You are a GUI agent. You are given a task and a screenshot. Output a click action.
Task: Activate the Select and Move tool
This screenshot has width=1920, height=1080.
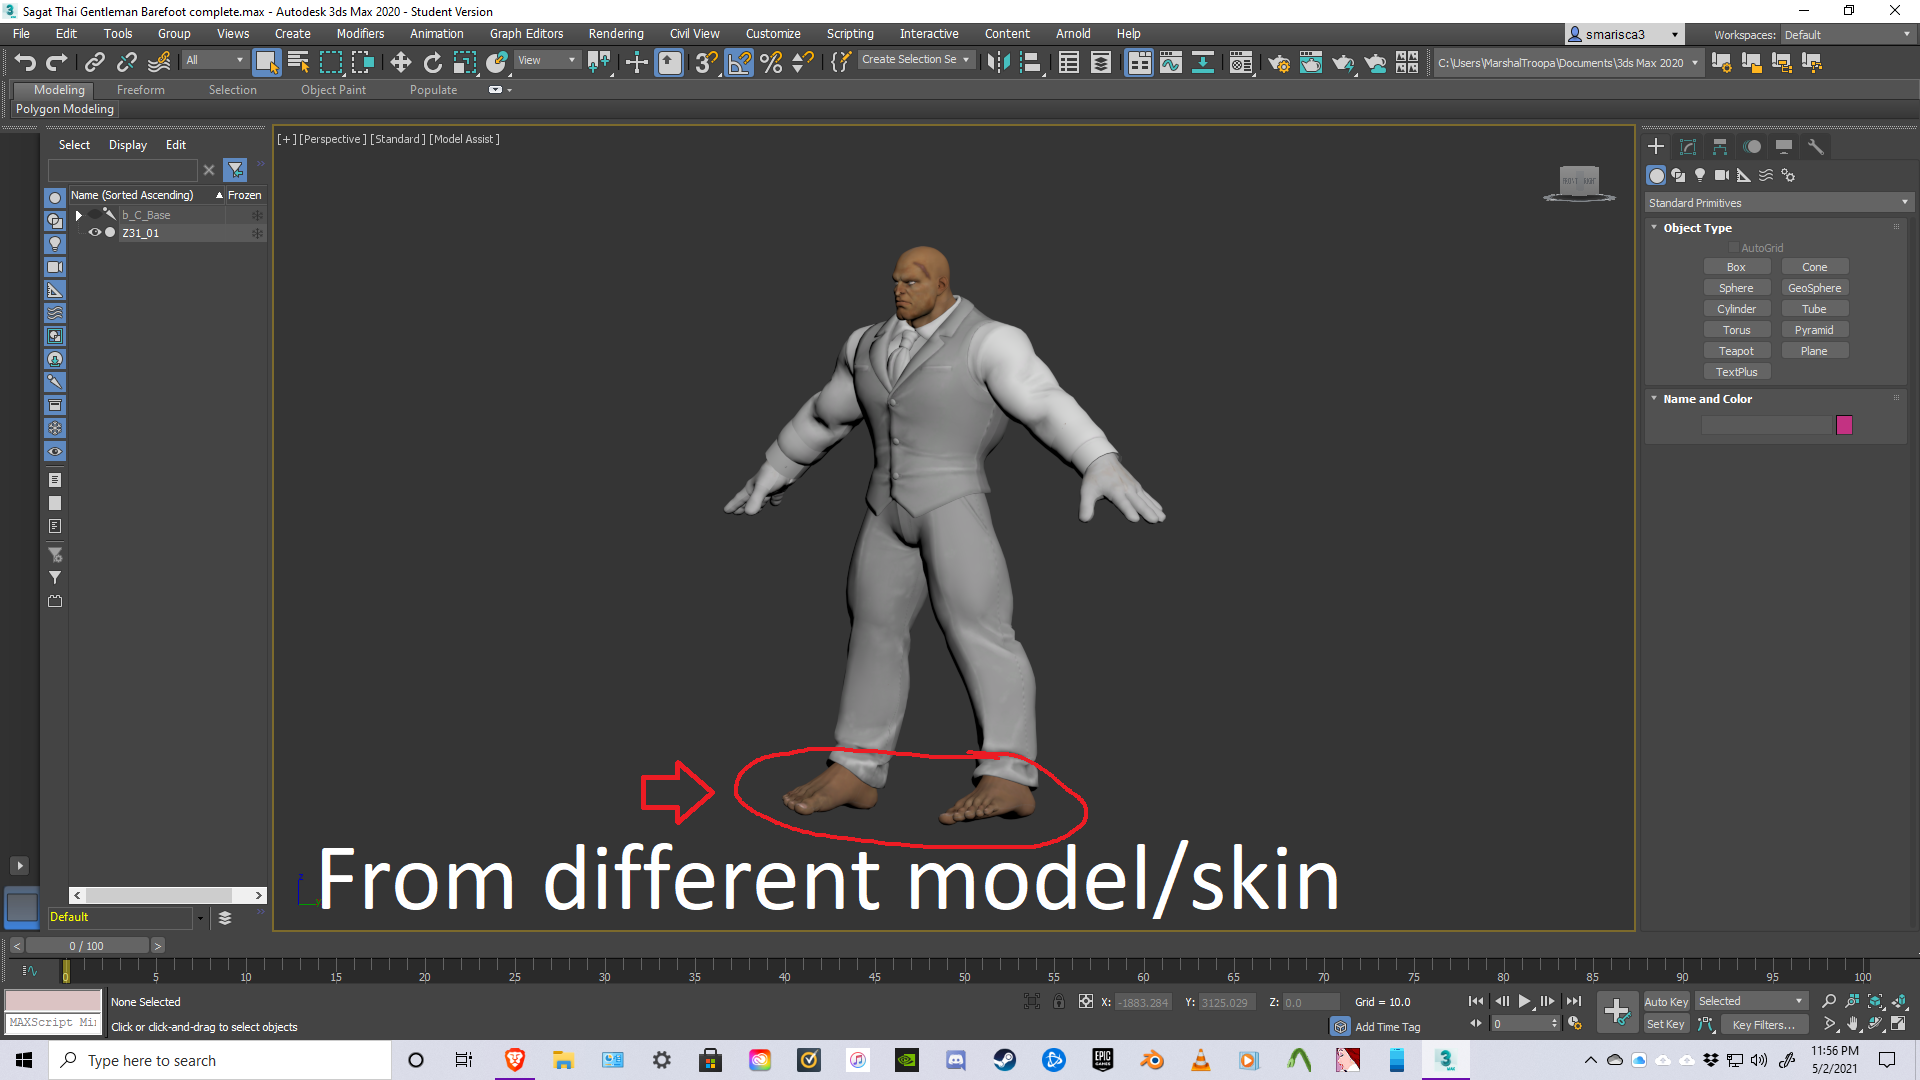click(x=400, y=62)
